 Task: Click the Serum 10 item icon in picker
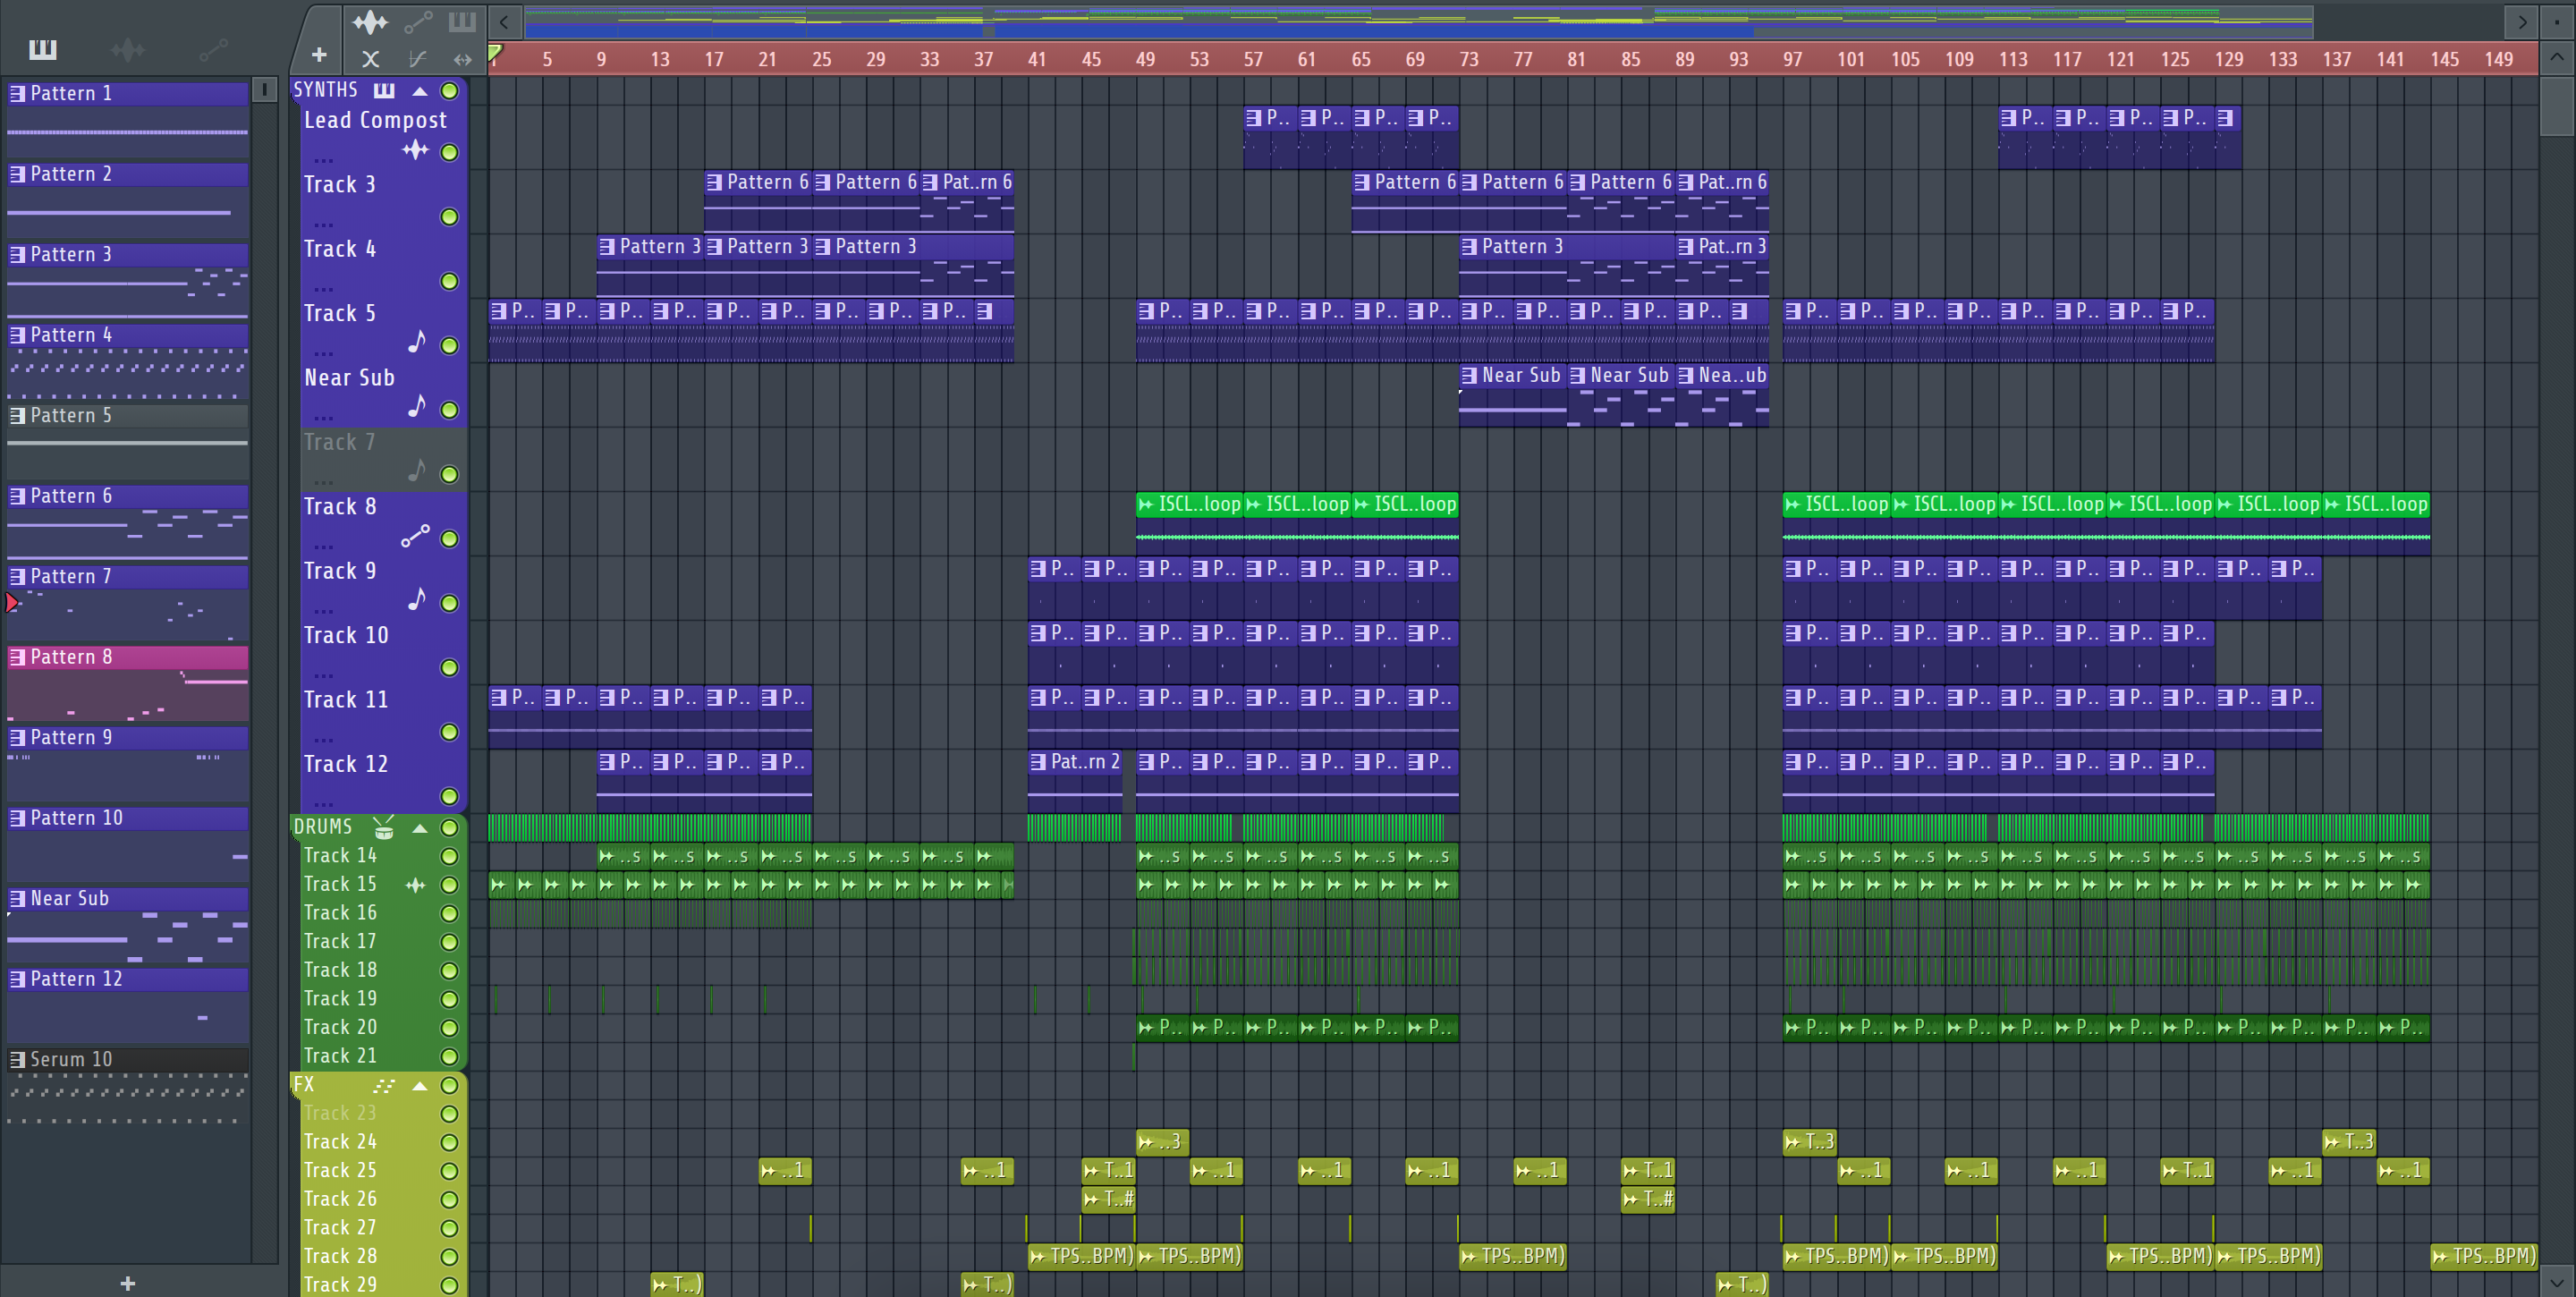coord(17,1059)
